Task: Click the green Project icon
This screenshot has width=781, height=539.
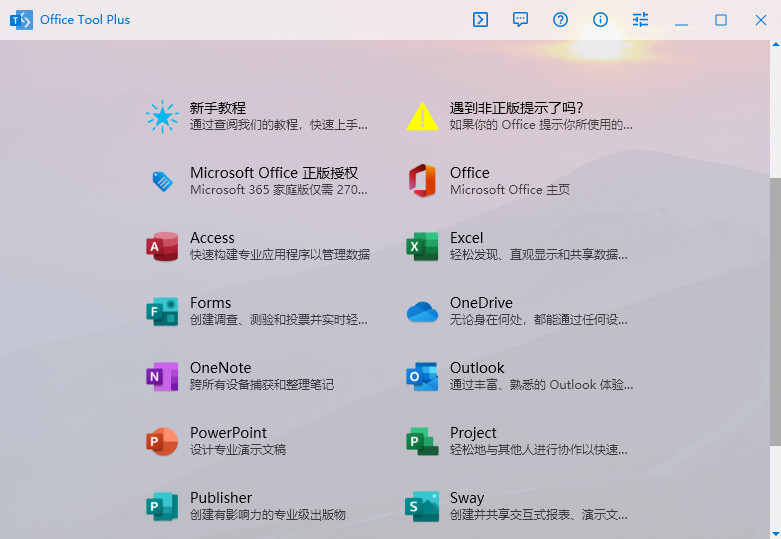Action: point(422,441)
